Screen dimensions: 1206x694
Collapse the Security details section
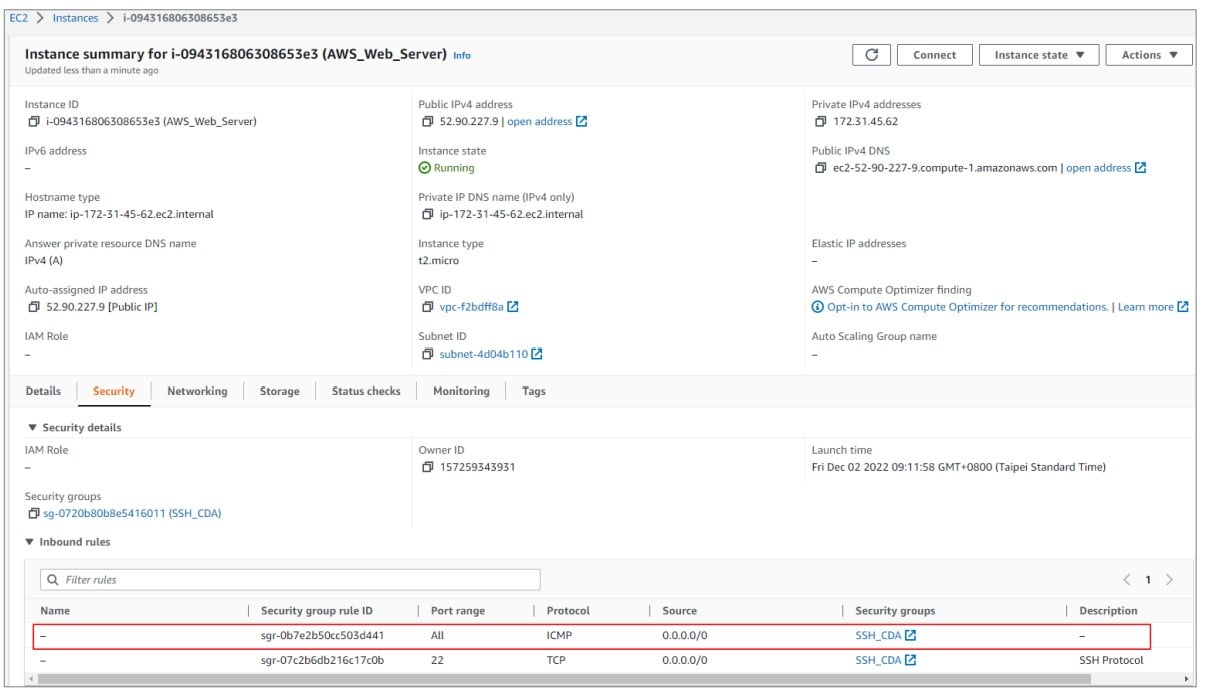point(31,428)
